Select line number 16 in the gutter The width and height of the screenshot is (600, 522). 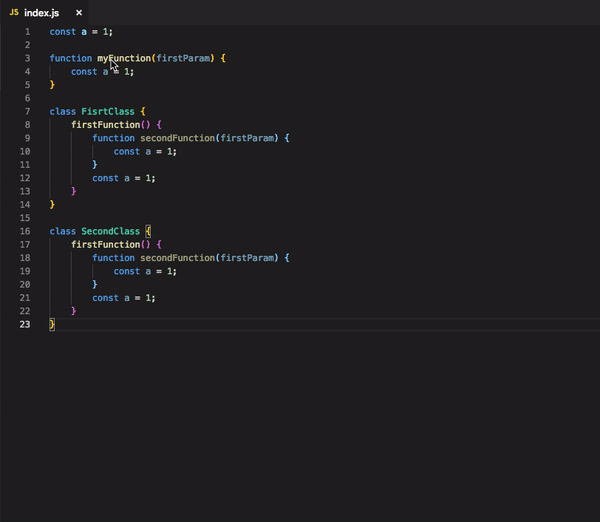(x=25, y=231)
